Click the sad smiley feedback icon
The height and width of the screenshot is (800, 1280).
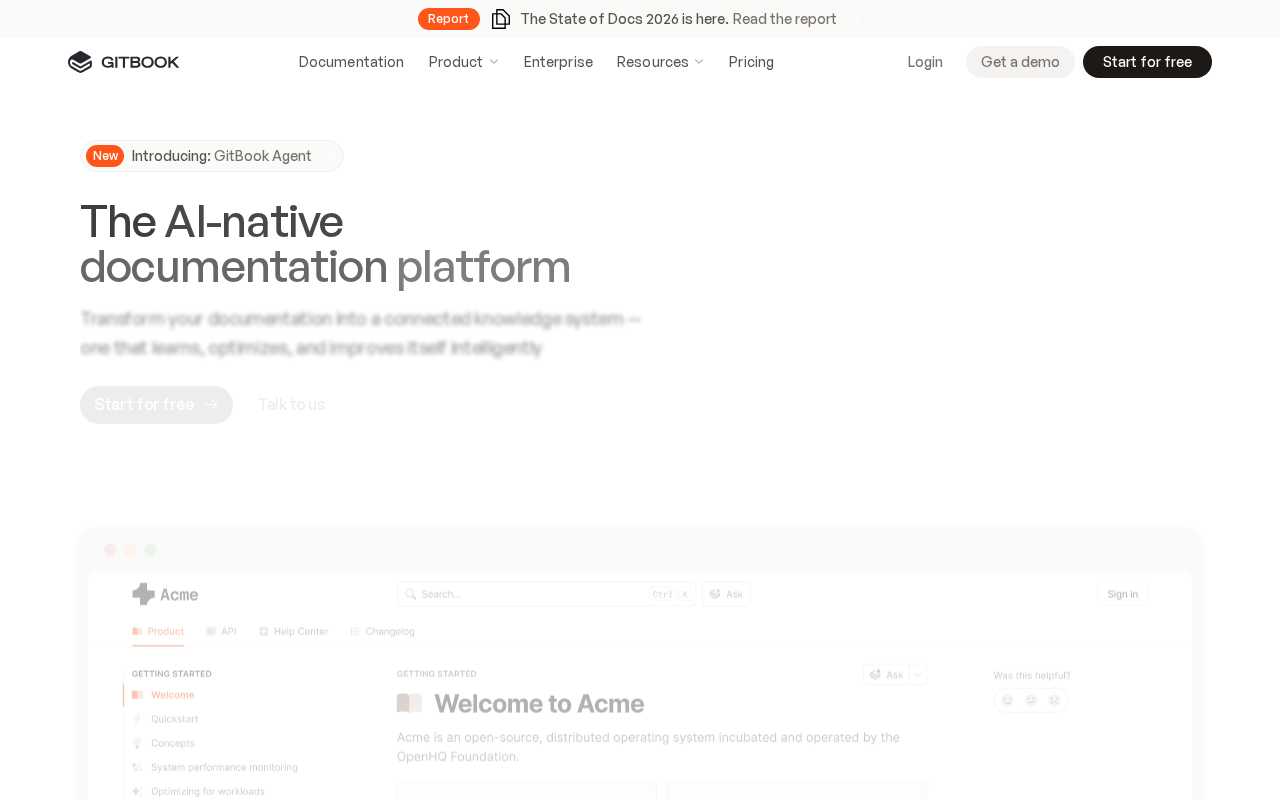pyautogui.click(x=1054, y=700)
